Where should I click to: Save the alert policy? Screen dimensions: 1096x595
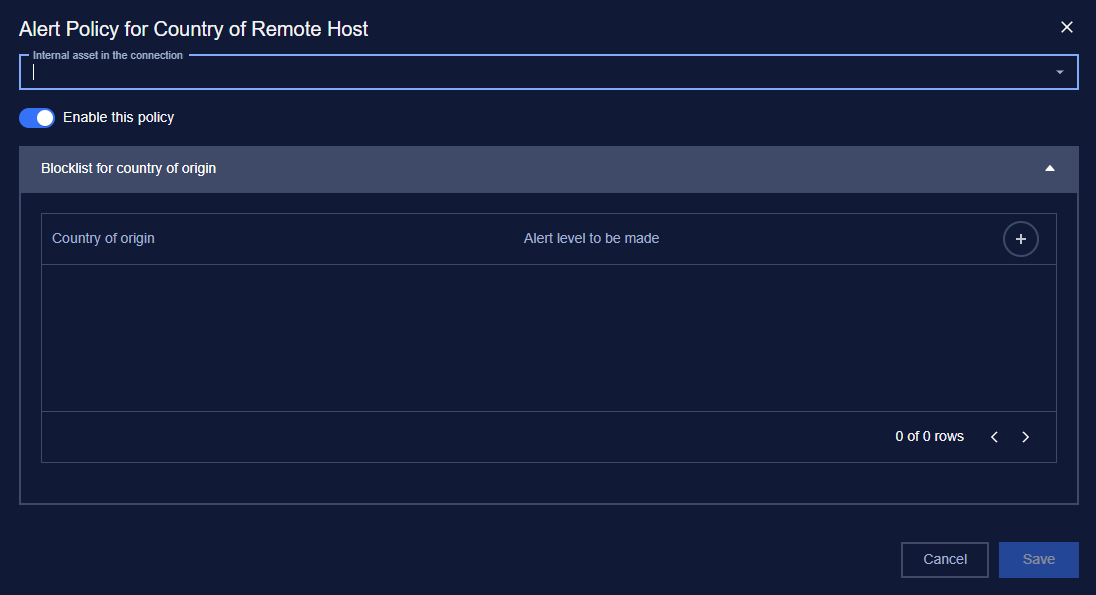pyautogui.click(x=1038, y=560)
